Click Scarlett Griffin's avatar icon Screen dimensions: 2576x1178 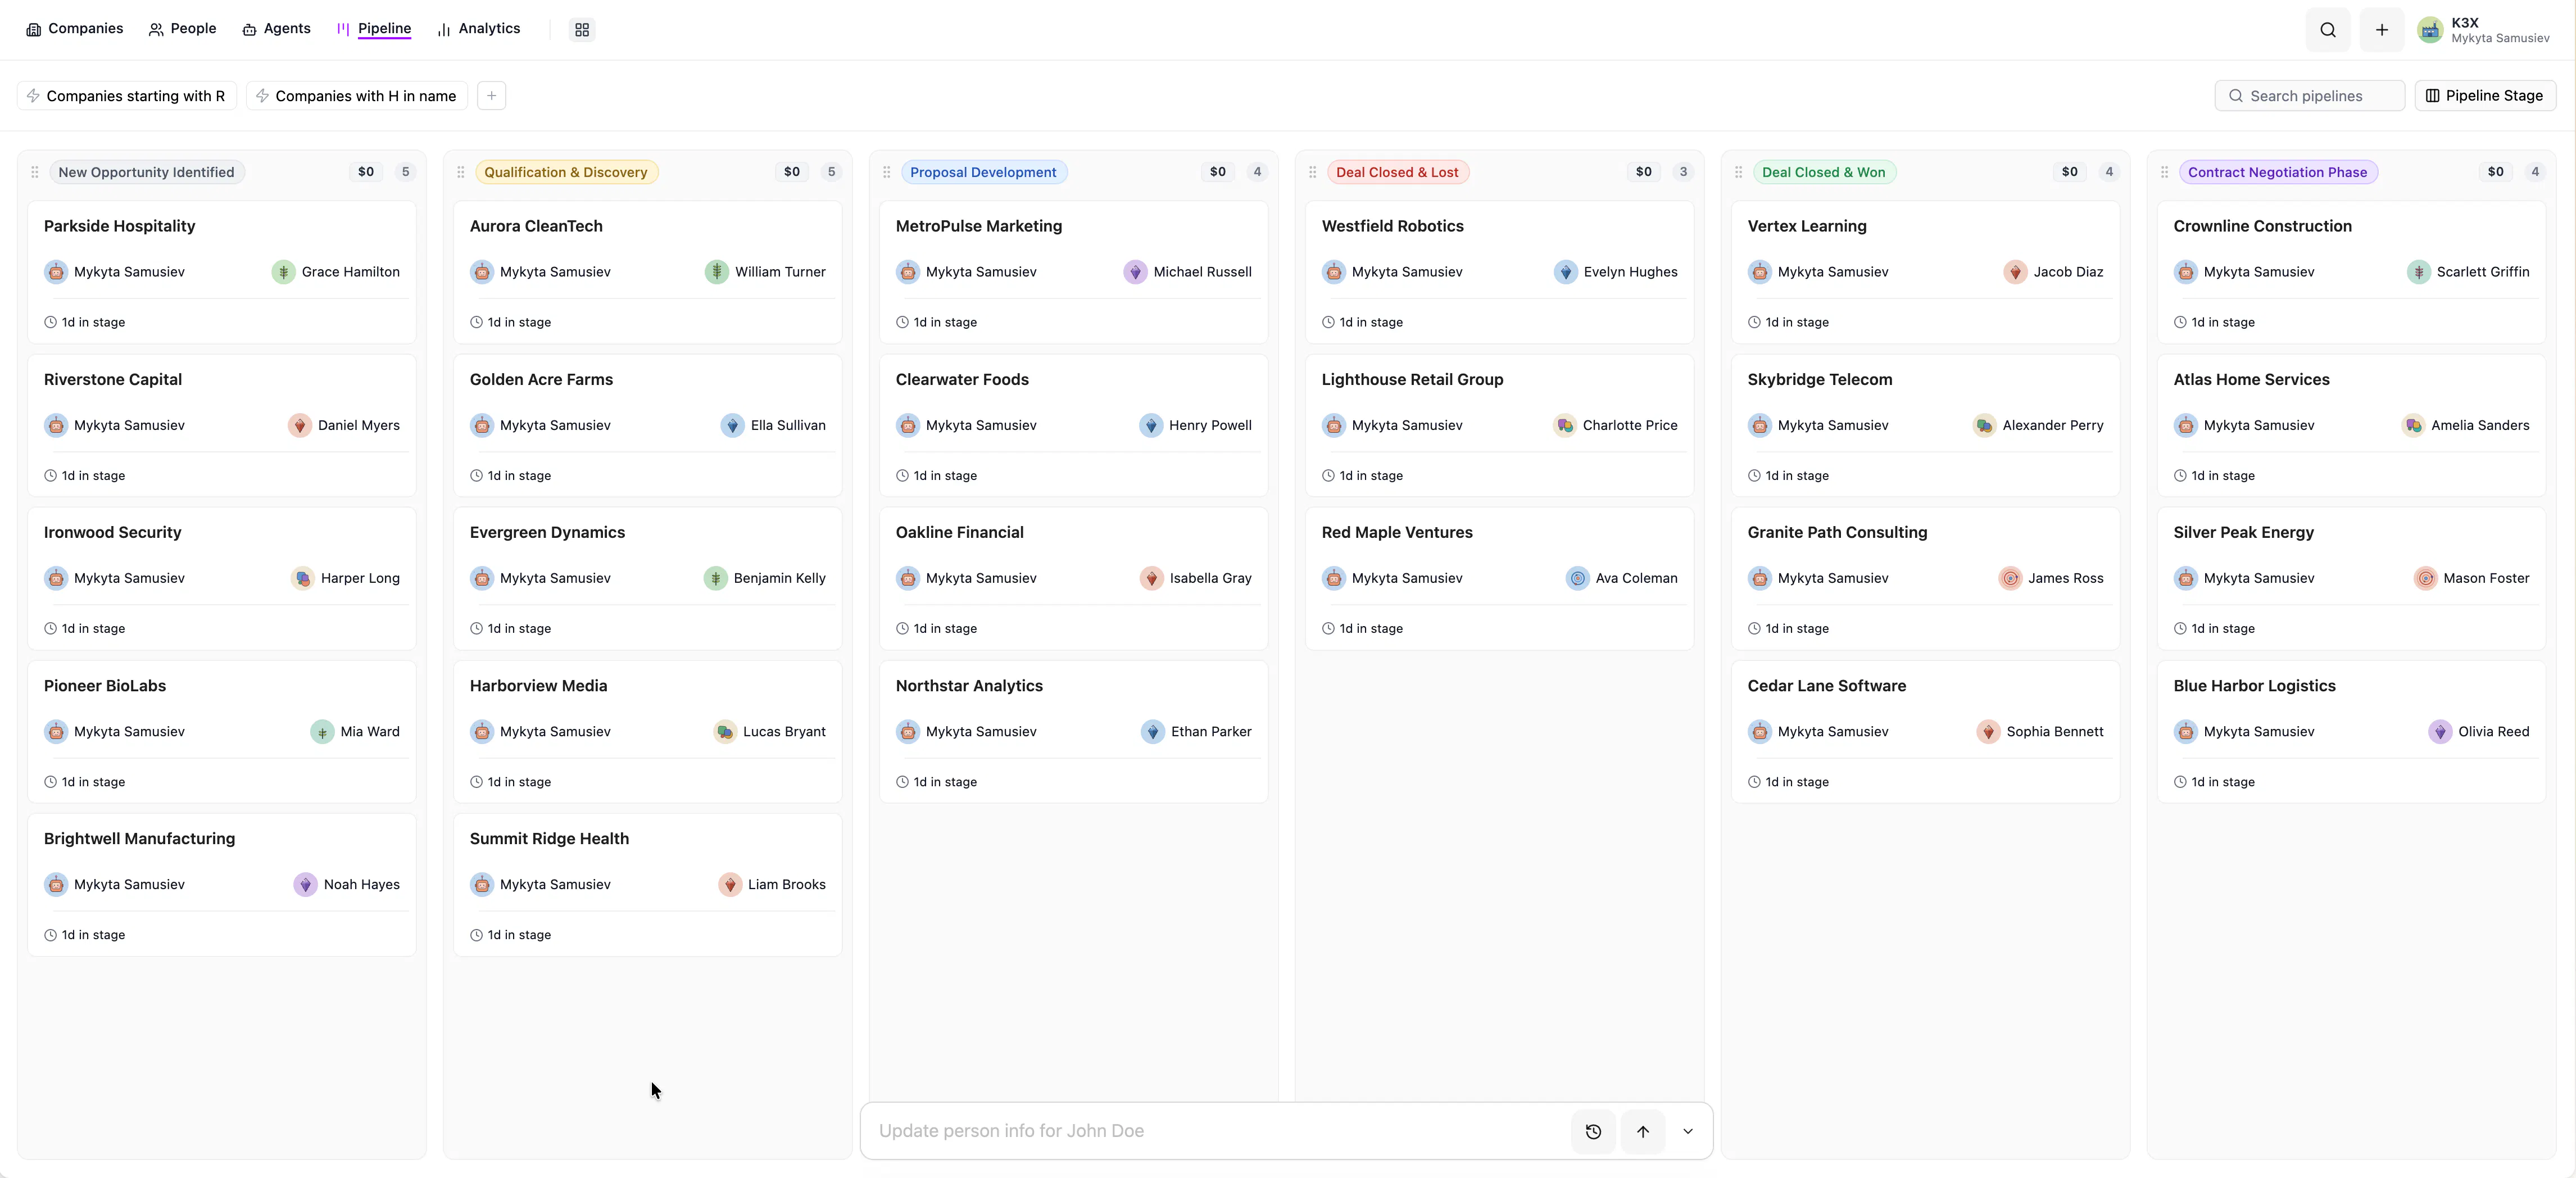point(2419,272)
